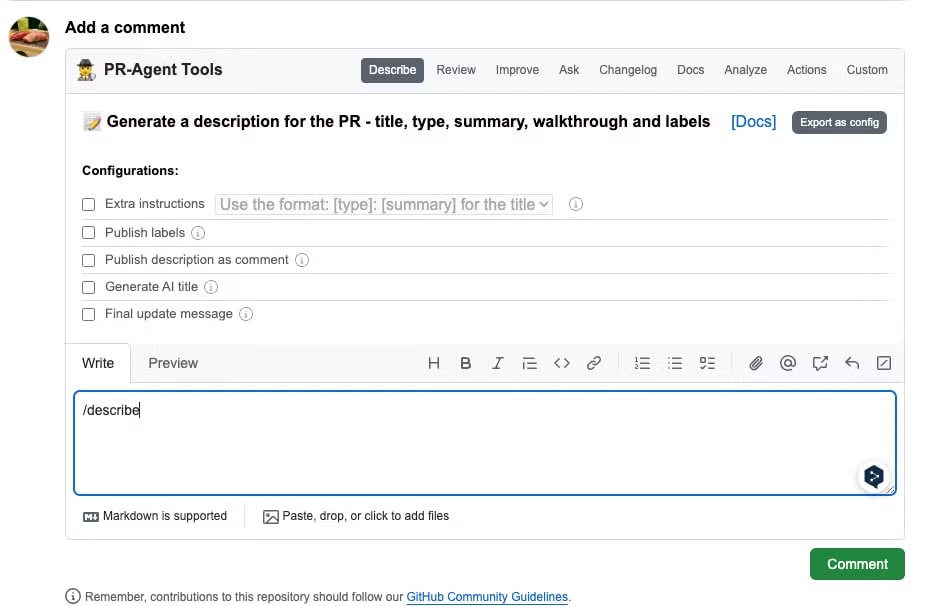Check the Publish labels option
This screenshot has height=606, width=930.
coord(88,232)
